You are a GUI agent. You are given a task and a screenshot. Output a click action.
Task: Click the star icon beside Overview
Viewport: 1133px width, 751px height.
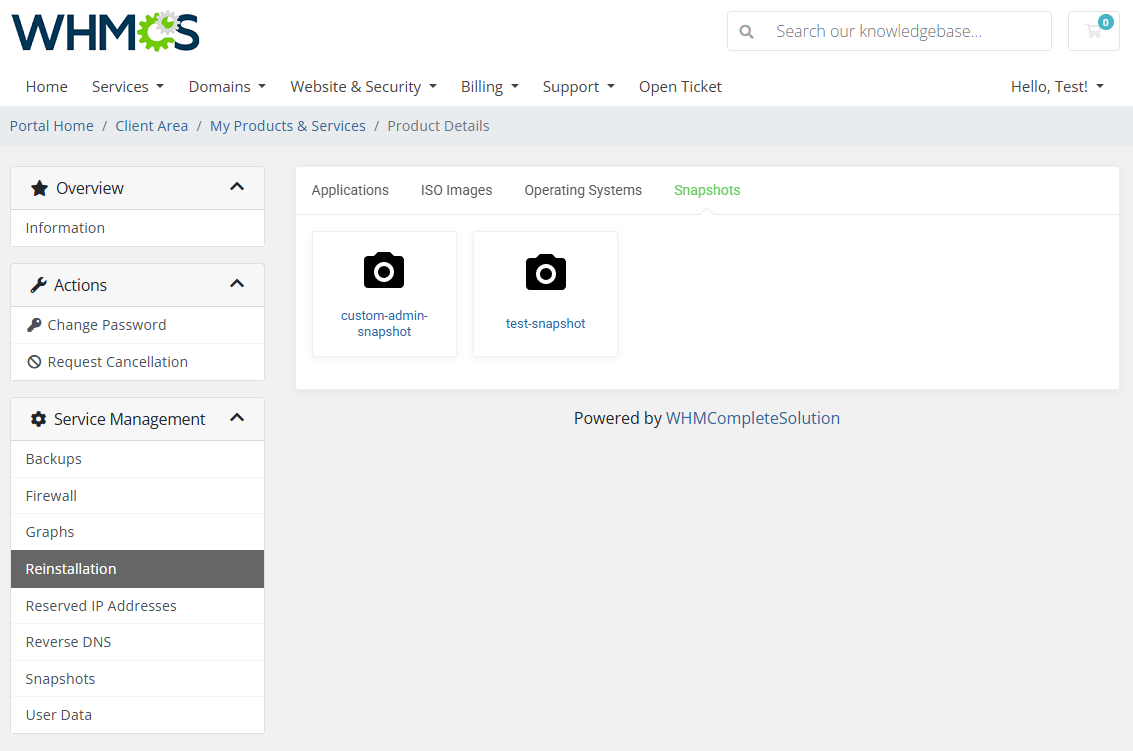click(39, 187)
